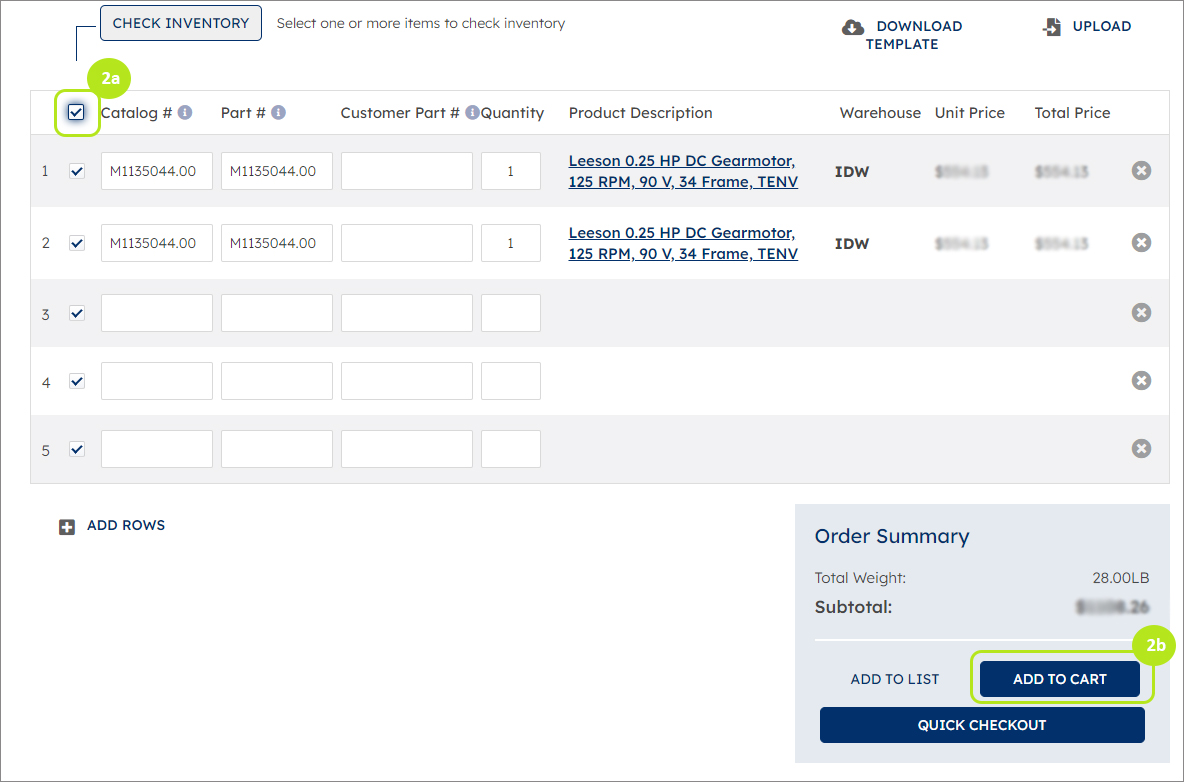
Task: Focus empty Customer Part # field in row 4
Action: (x=406, y=381)
